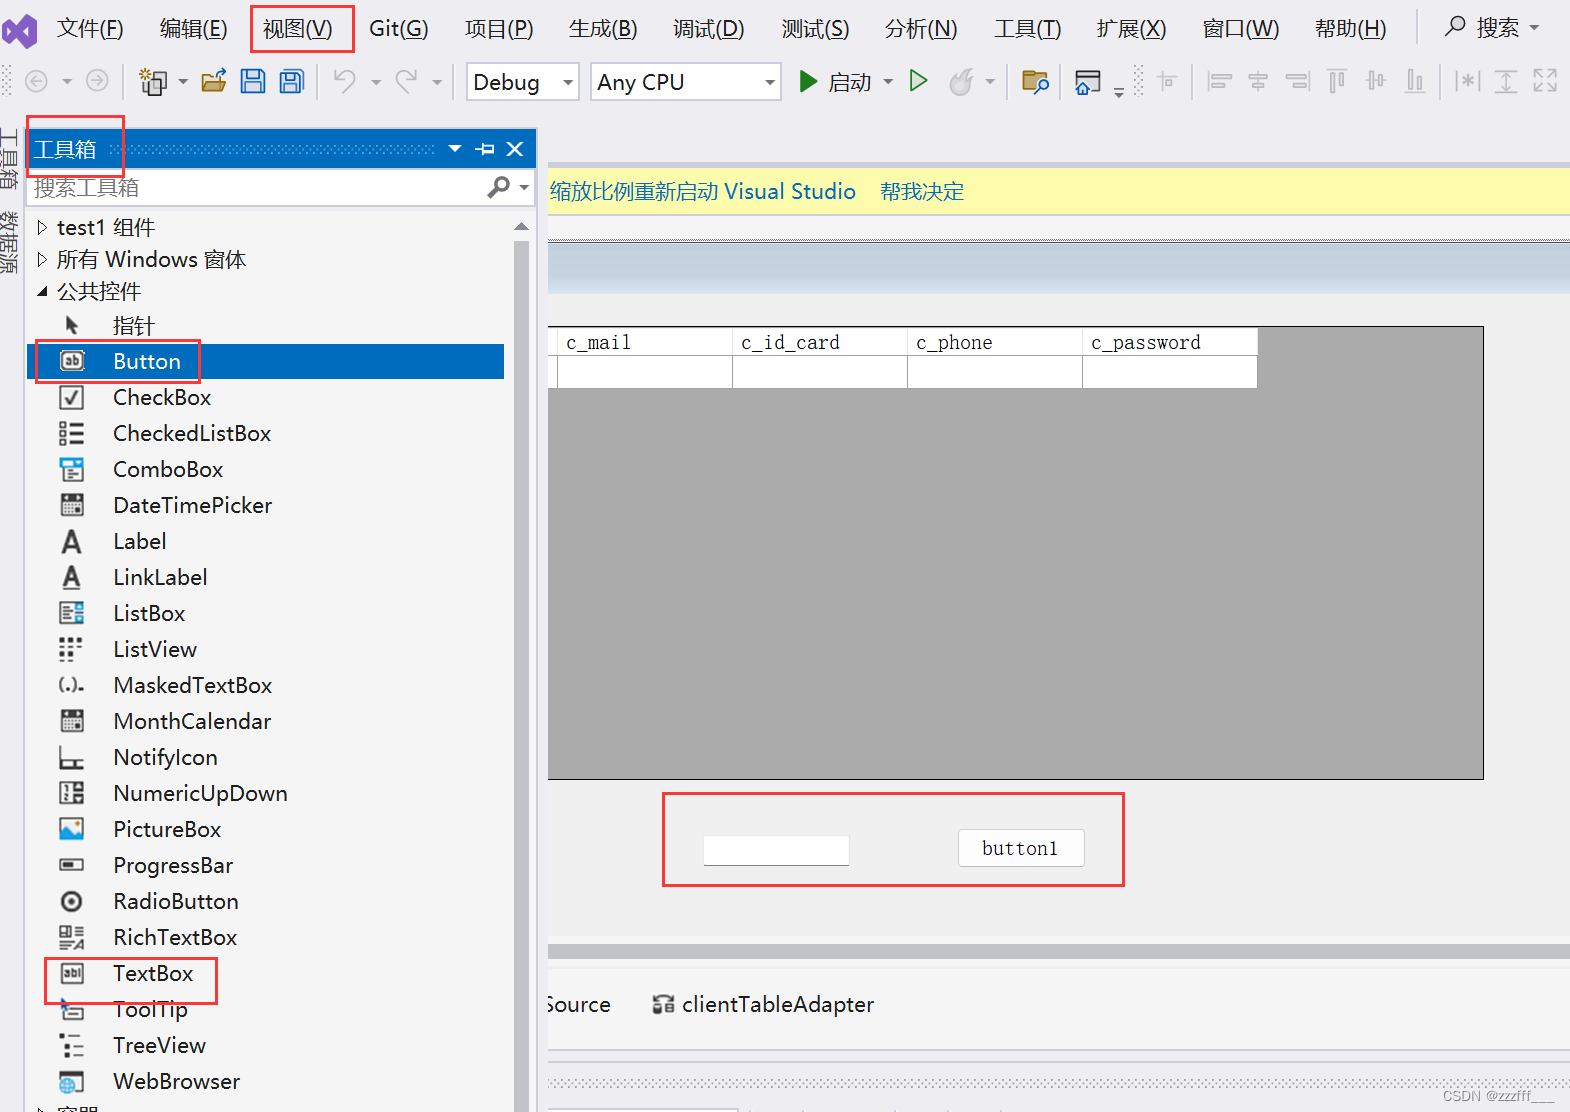This screenshot has height=1112, width=1570.
Task: Click the Make Same Height icon
Action: [1506, 81]
